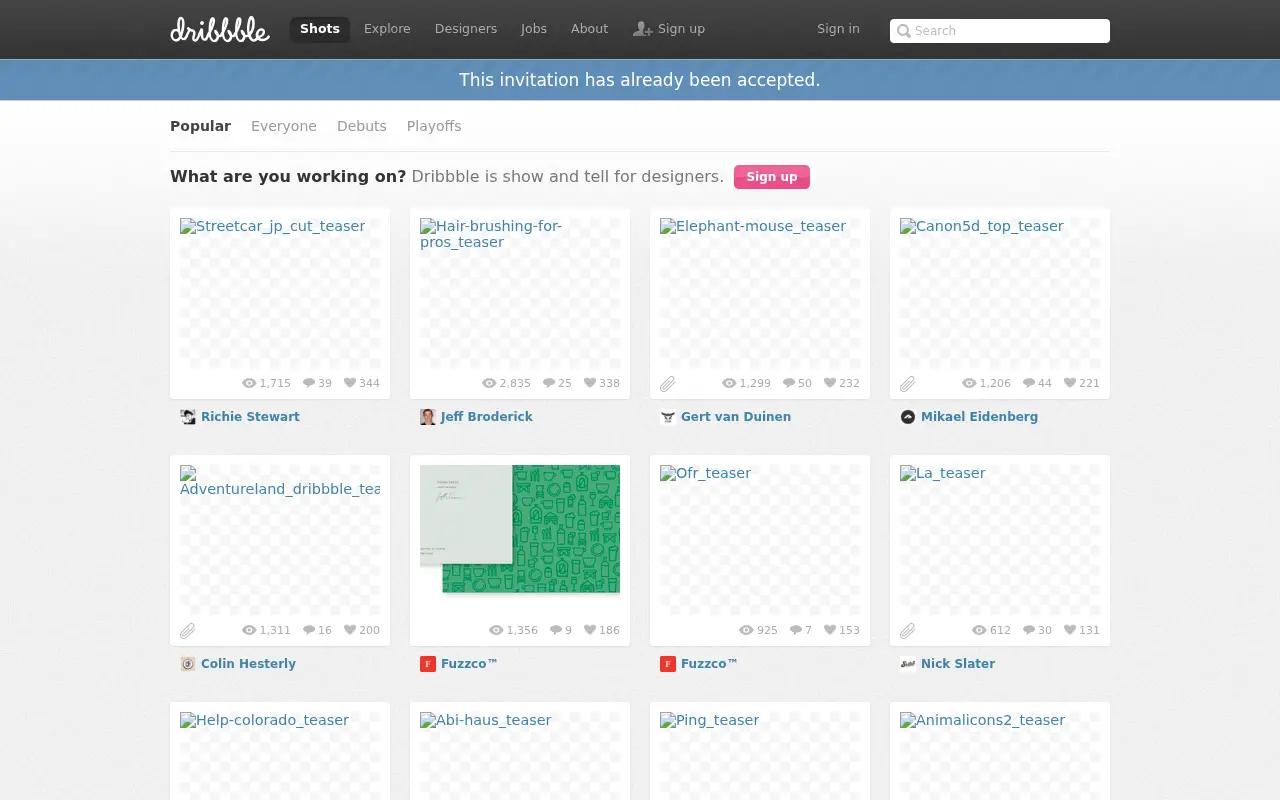Click Fuzzco avatar under Ofr_teaser shot
1280x800 pixels.
click(668, 664)
